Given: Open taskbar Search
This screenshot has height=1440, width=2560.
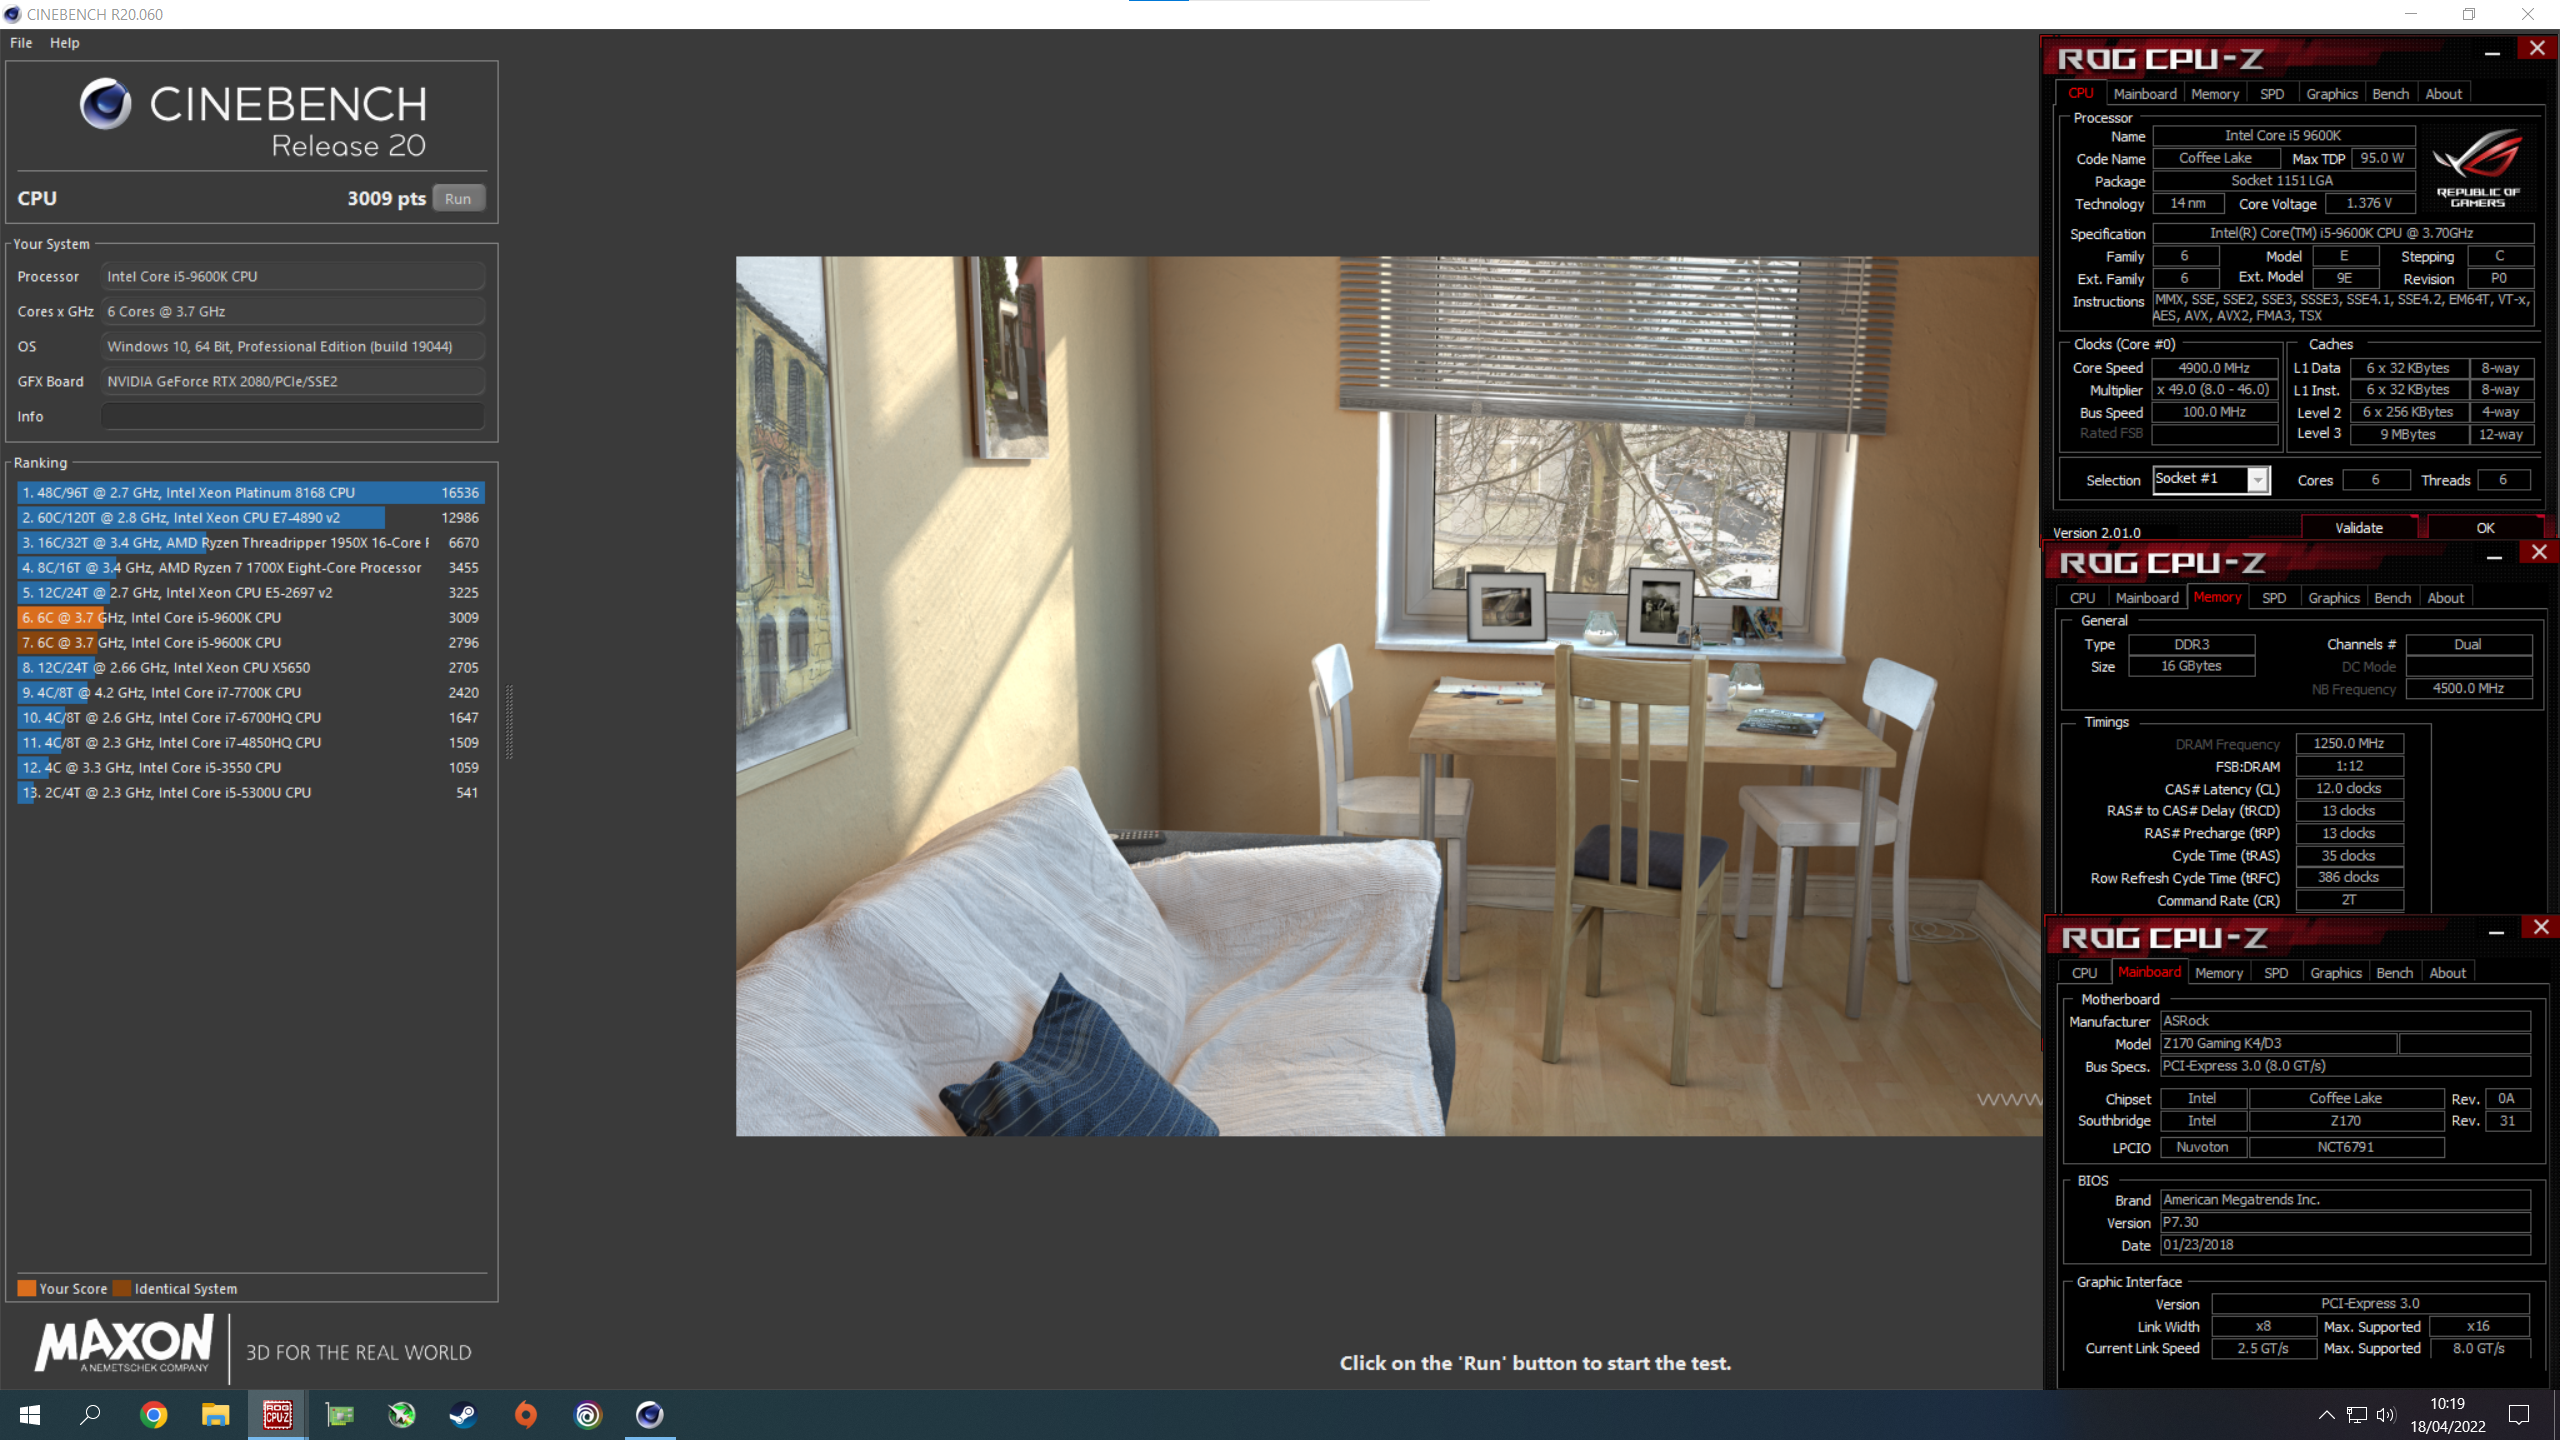Looking at the screenshot, I should [x=91, y=1414].
